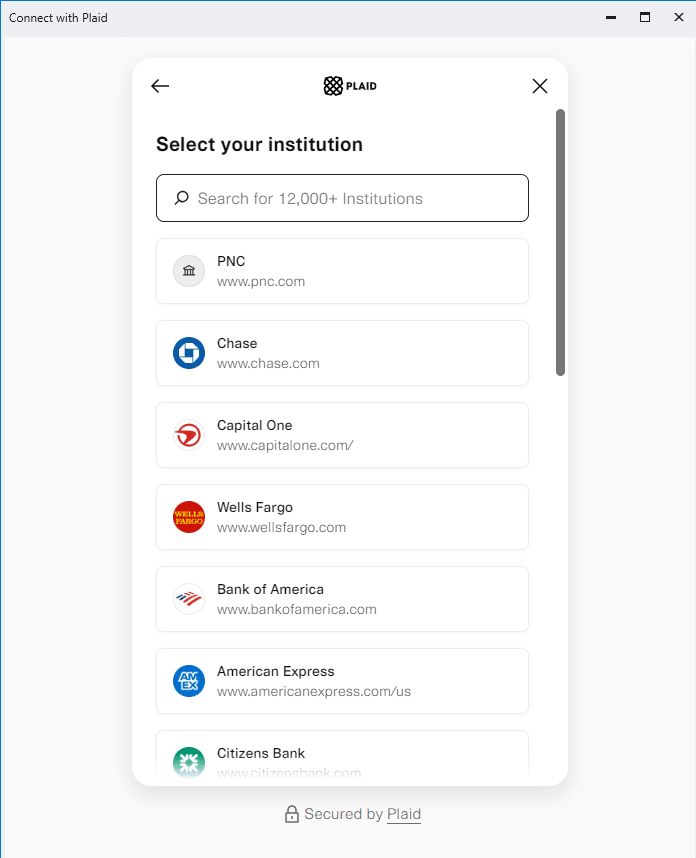Screen dimensions: 696x858
Task: Go back using the left arrow icon
Action: (160, 86)
